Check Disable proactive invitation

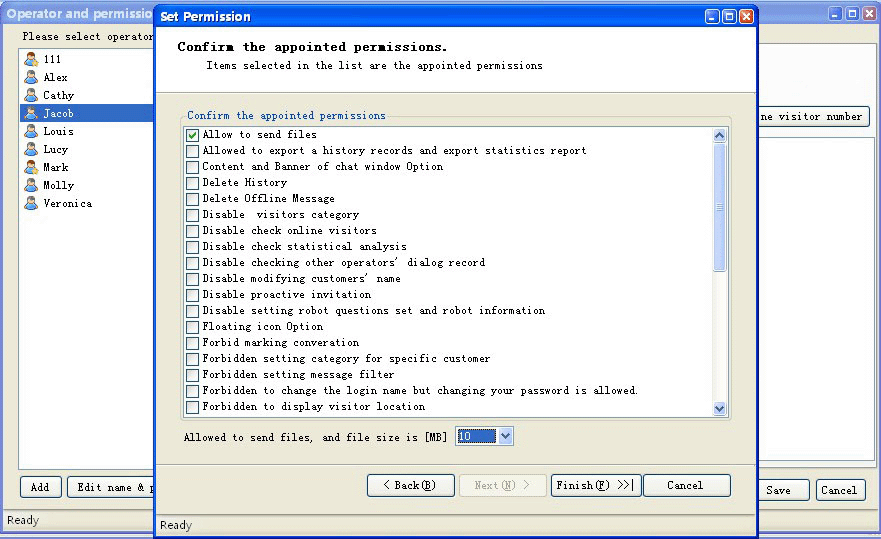click(192, 295)
